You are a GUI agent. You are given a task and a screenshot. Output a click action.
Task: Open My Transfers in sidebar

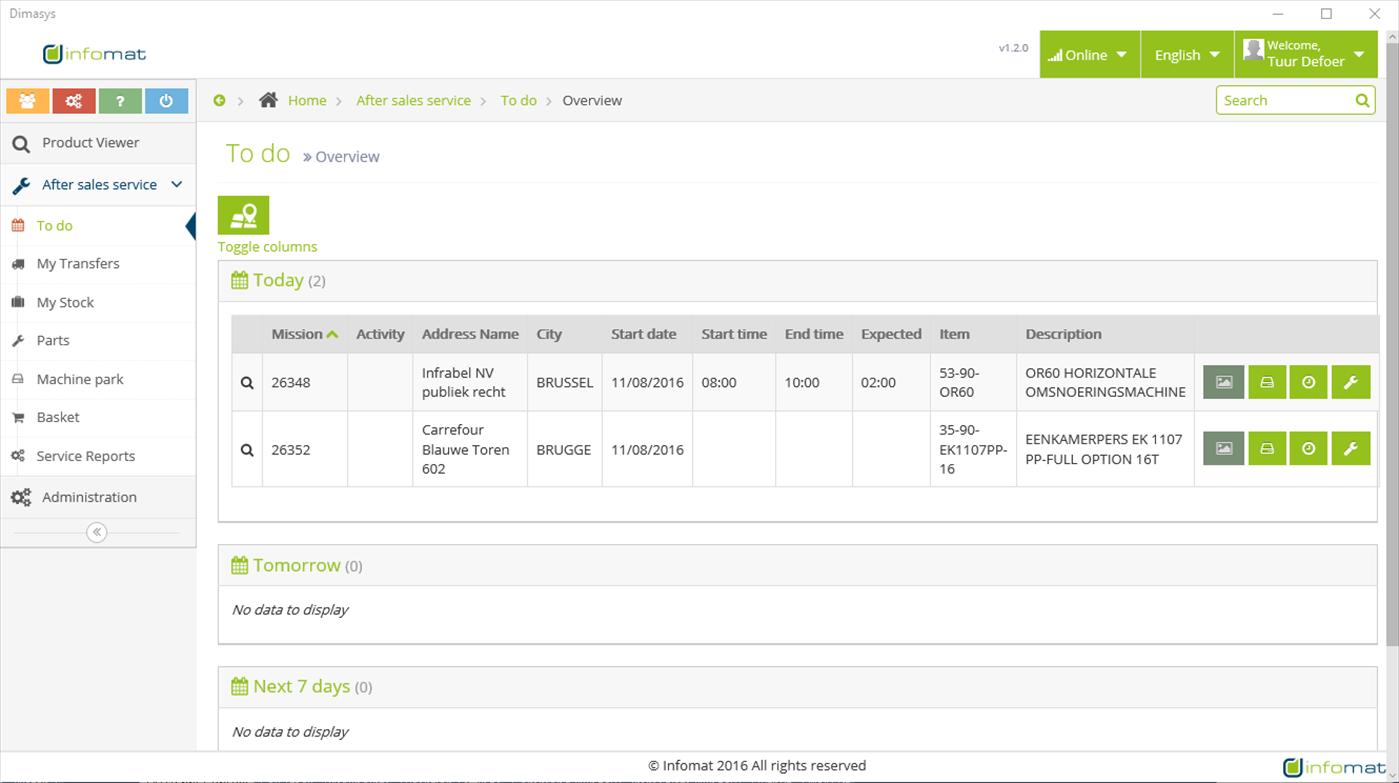coord(98,264)
